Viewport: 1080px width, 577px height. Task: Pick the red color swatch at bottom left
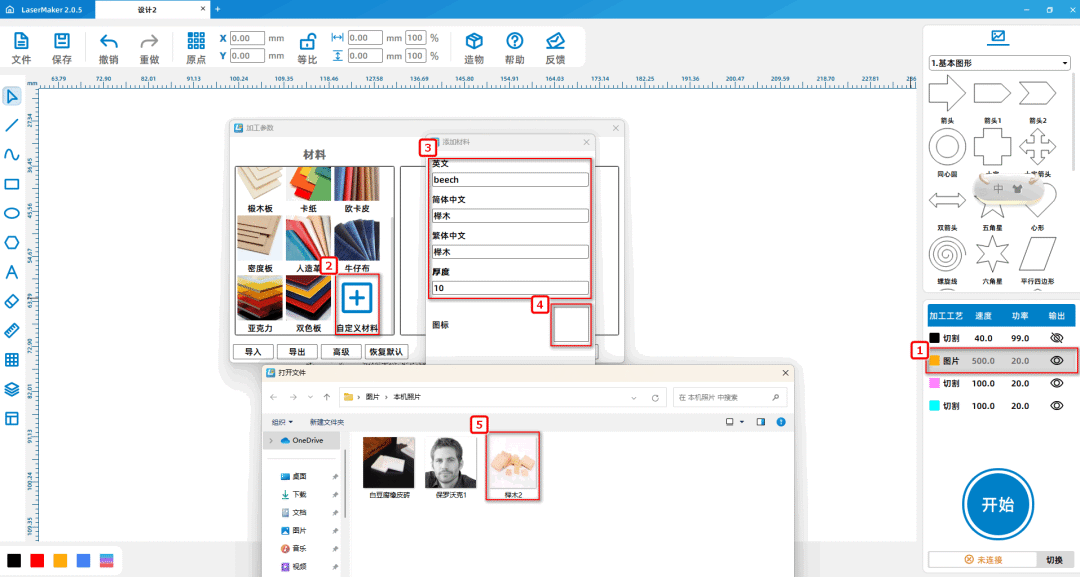point(37,560)
